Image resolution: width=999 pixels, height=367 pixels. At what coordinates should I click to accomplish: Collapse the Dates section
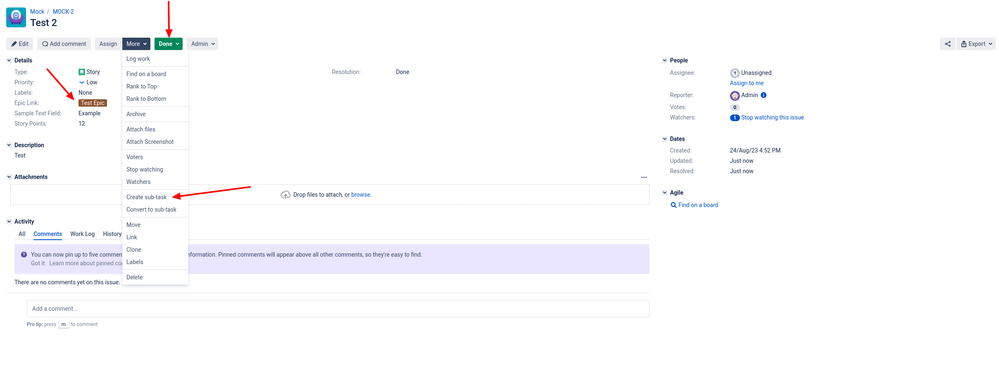click(x=665, y=139)
